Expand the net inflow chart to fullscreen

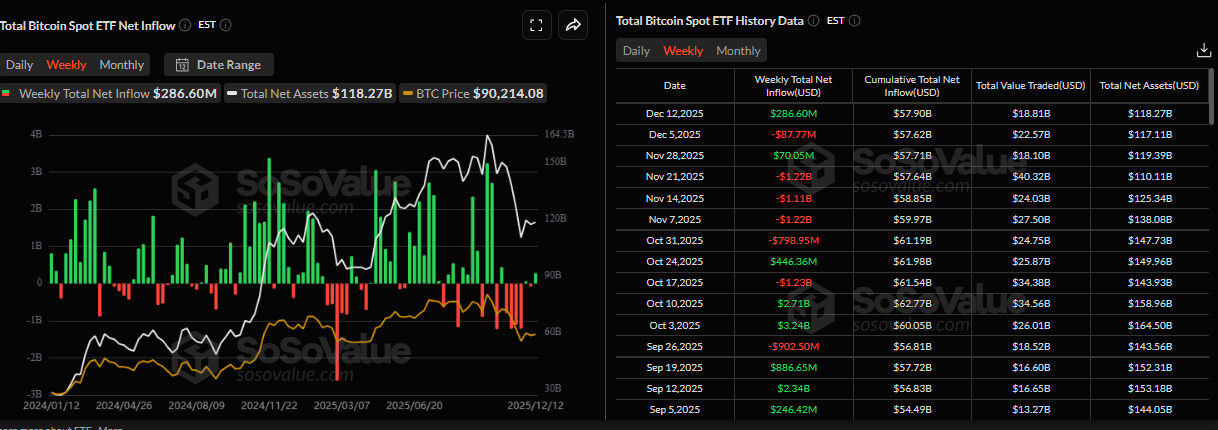[537, 26]
